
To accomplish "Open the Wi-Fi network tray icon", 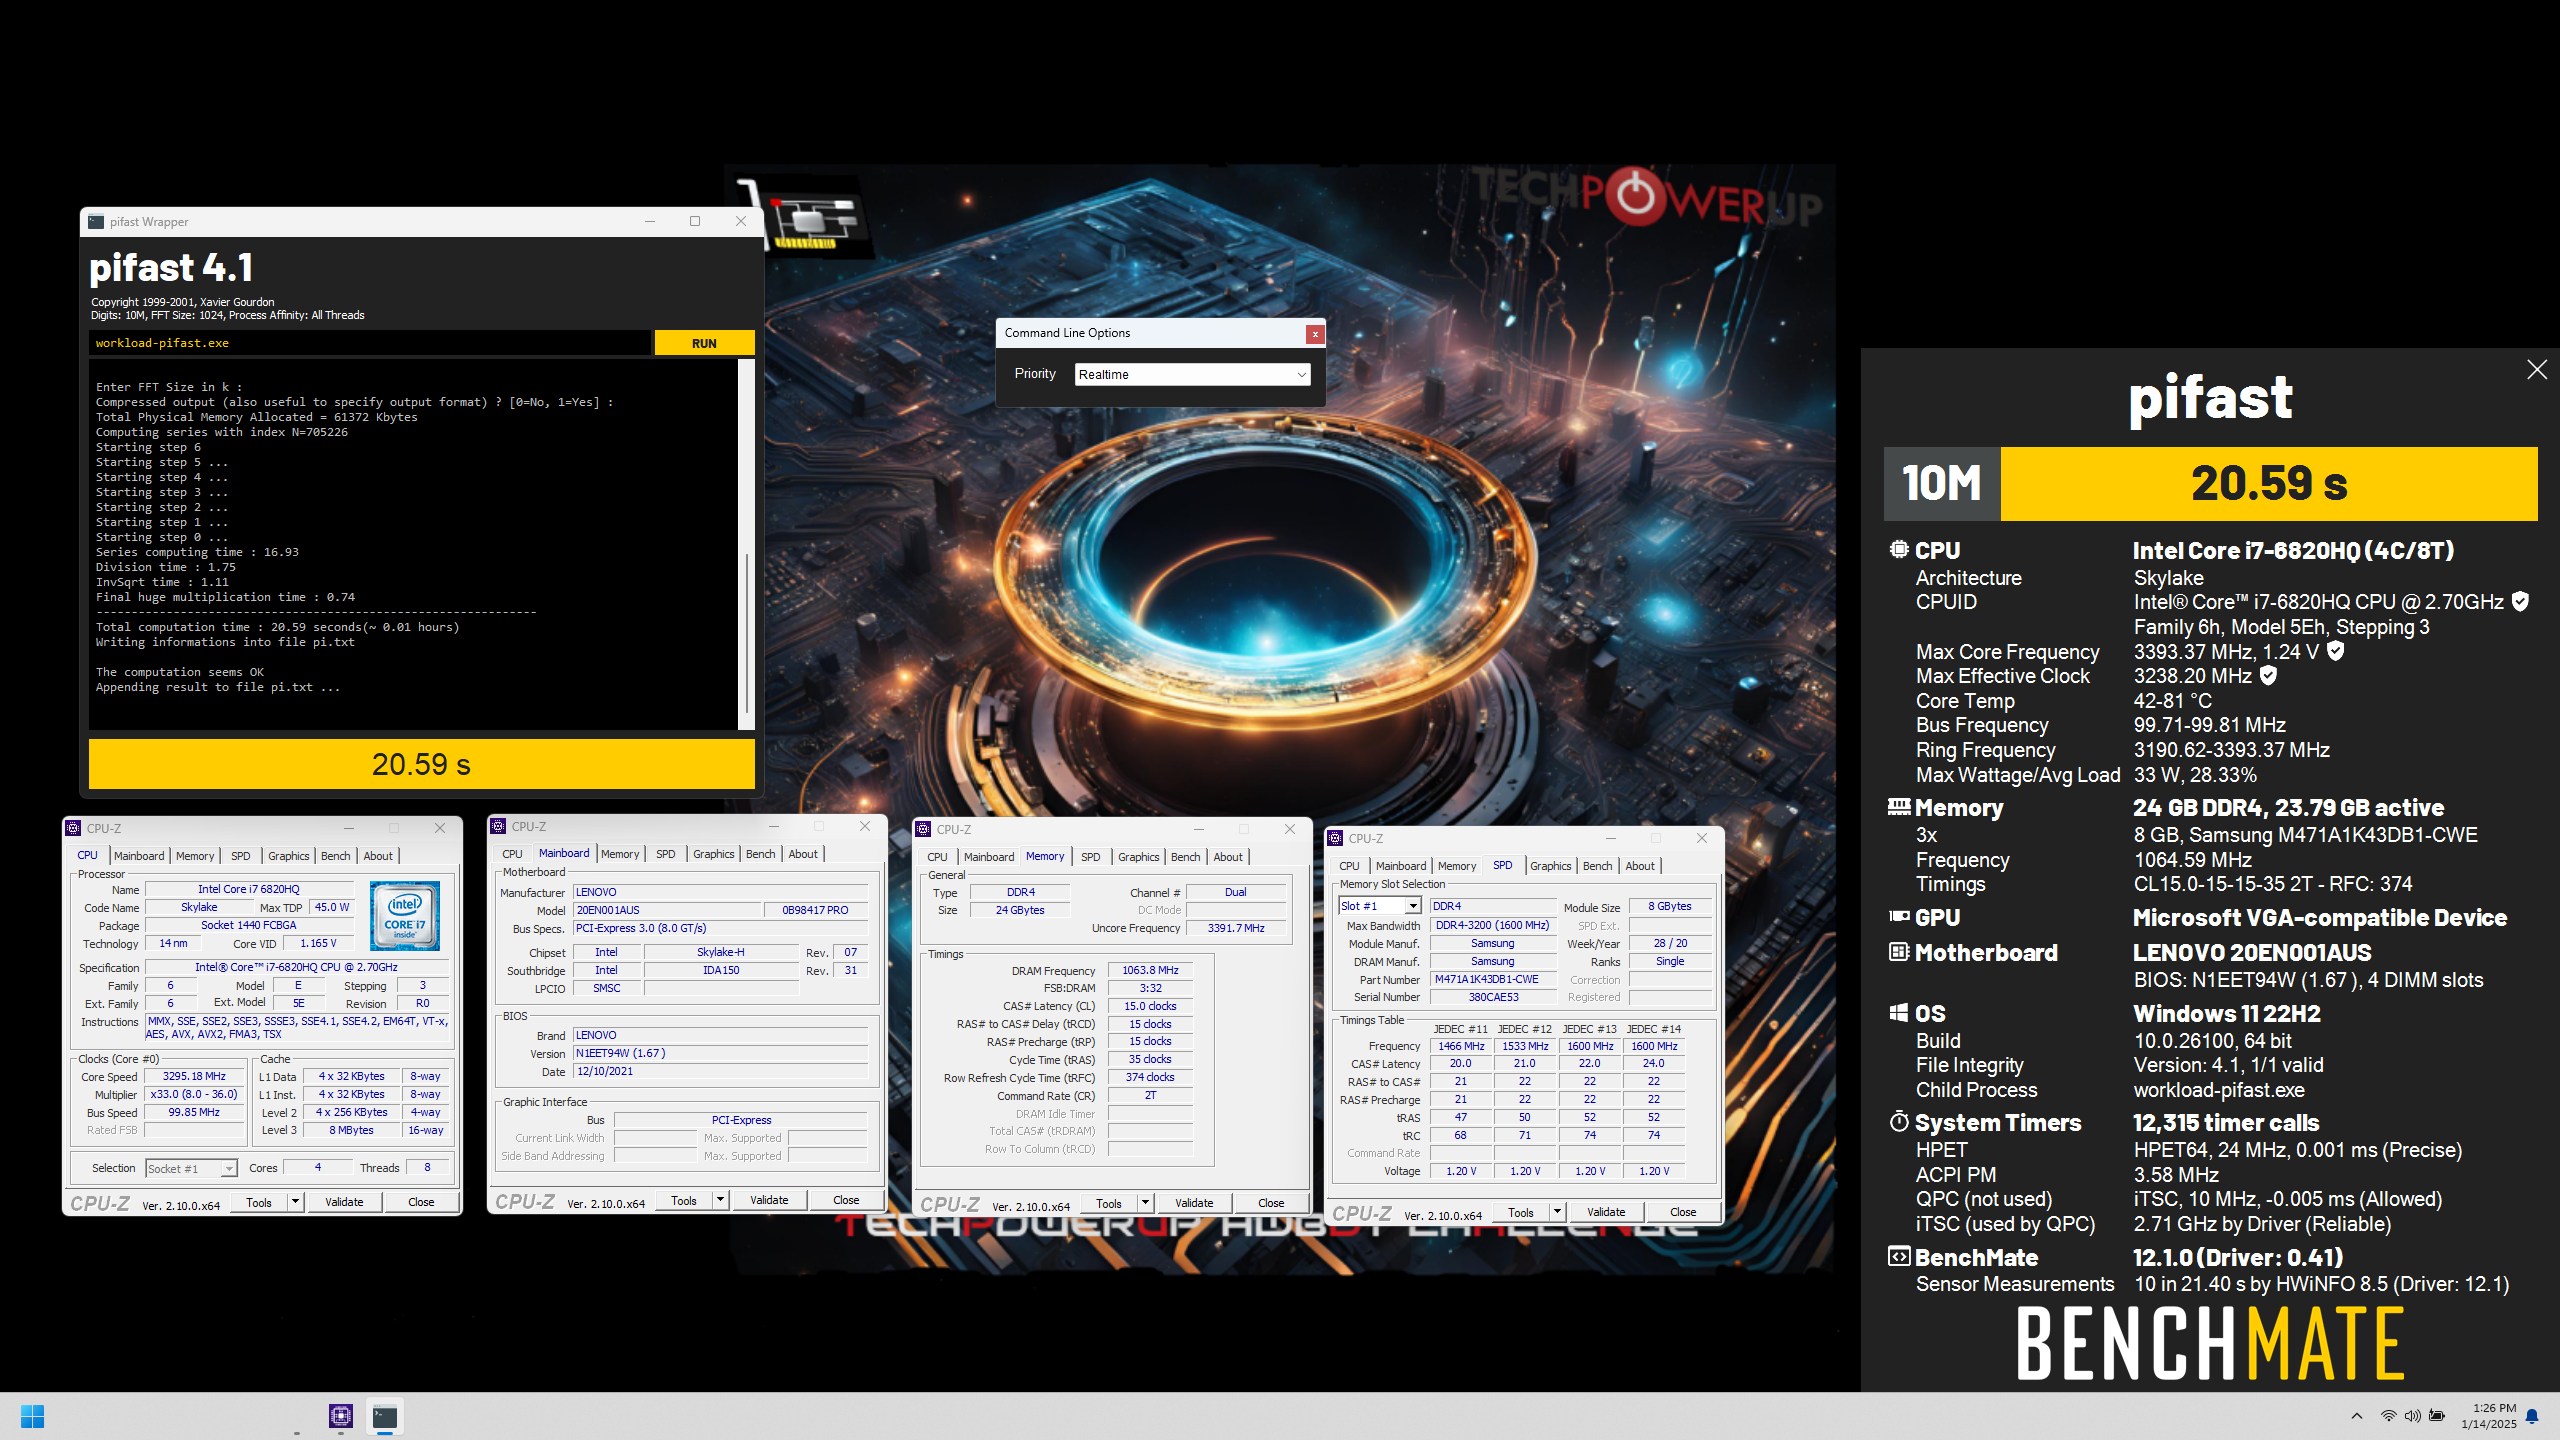I will (2388, 1416).
